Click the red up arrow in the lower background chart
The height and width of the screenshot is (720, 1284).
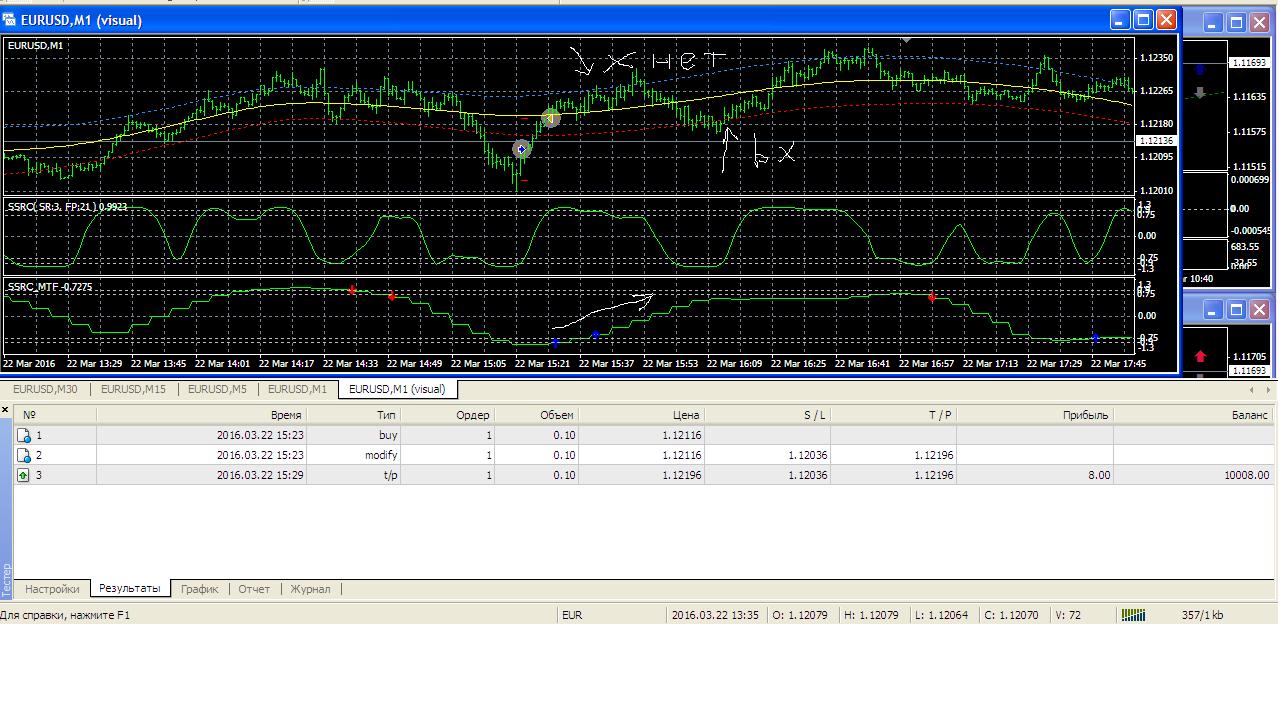tap(1200, 356)
